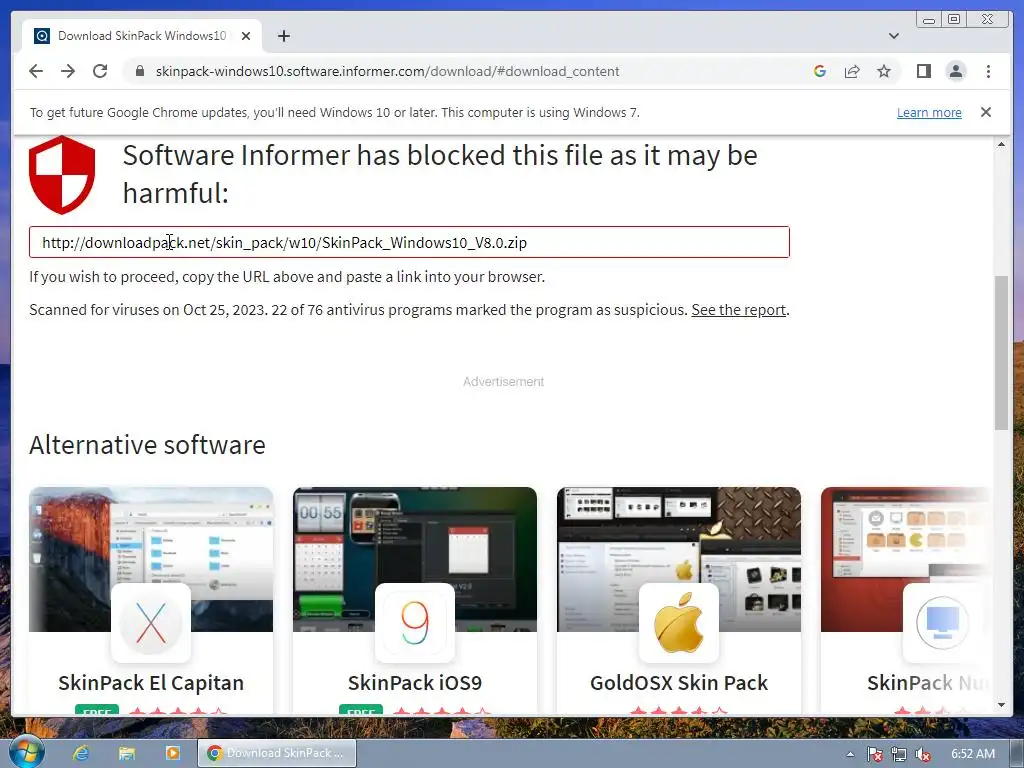The height and width of the screenshot is (768, 1024).
Task: Go forward to the next page
Action: tap(68, 71)
